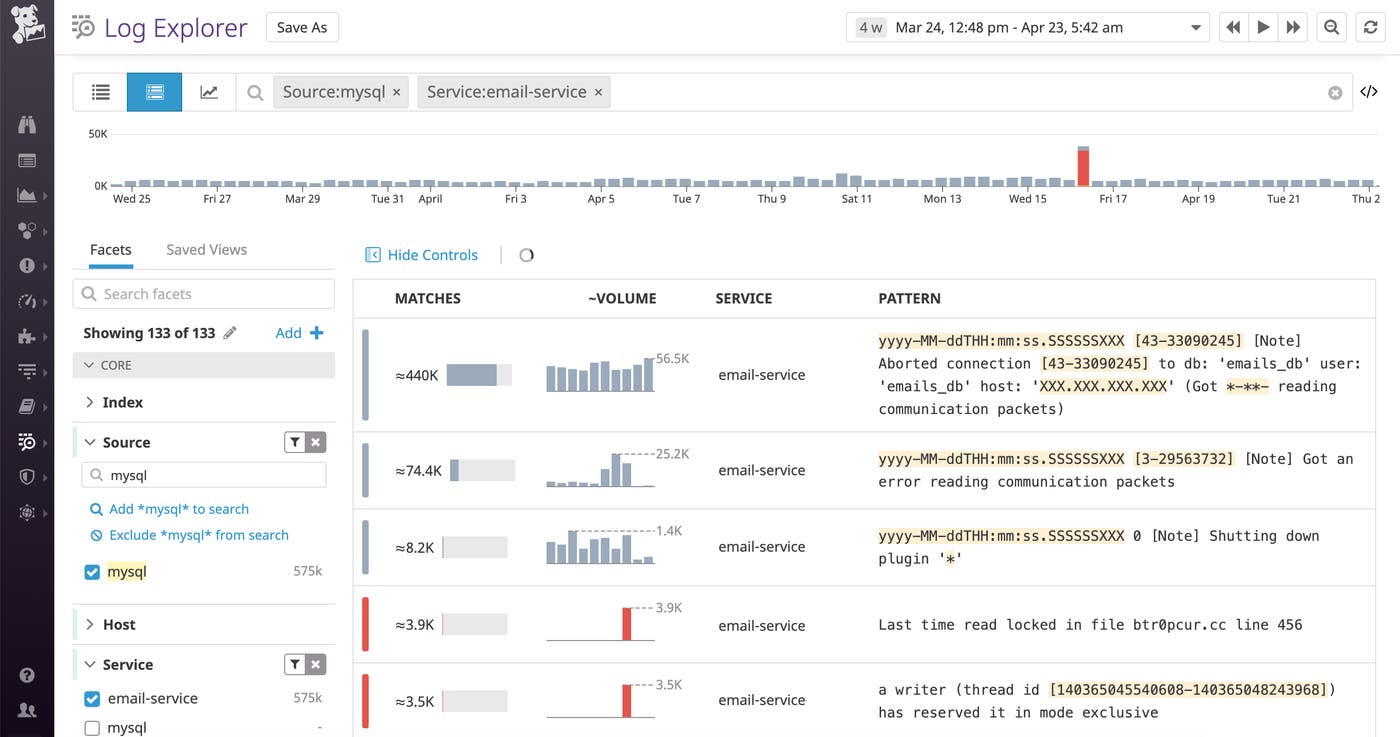Uncheck the email-service service facet
The image size is (1400, 737).
pos(92,698)
